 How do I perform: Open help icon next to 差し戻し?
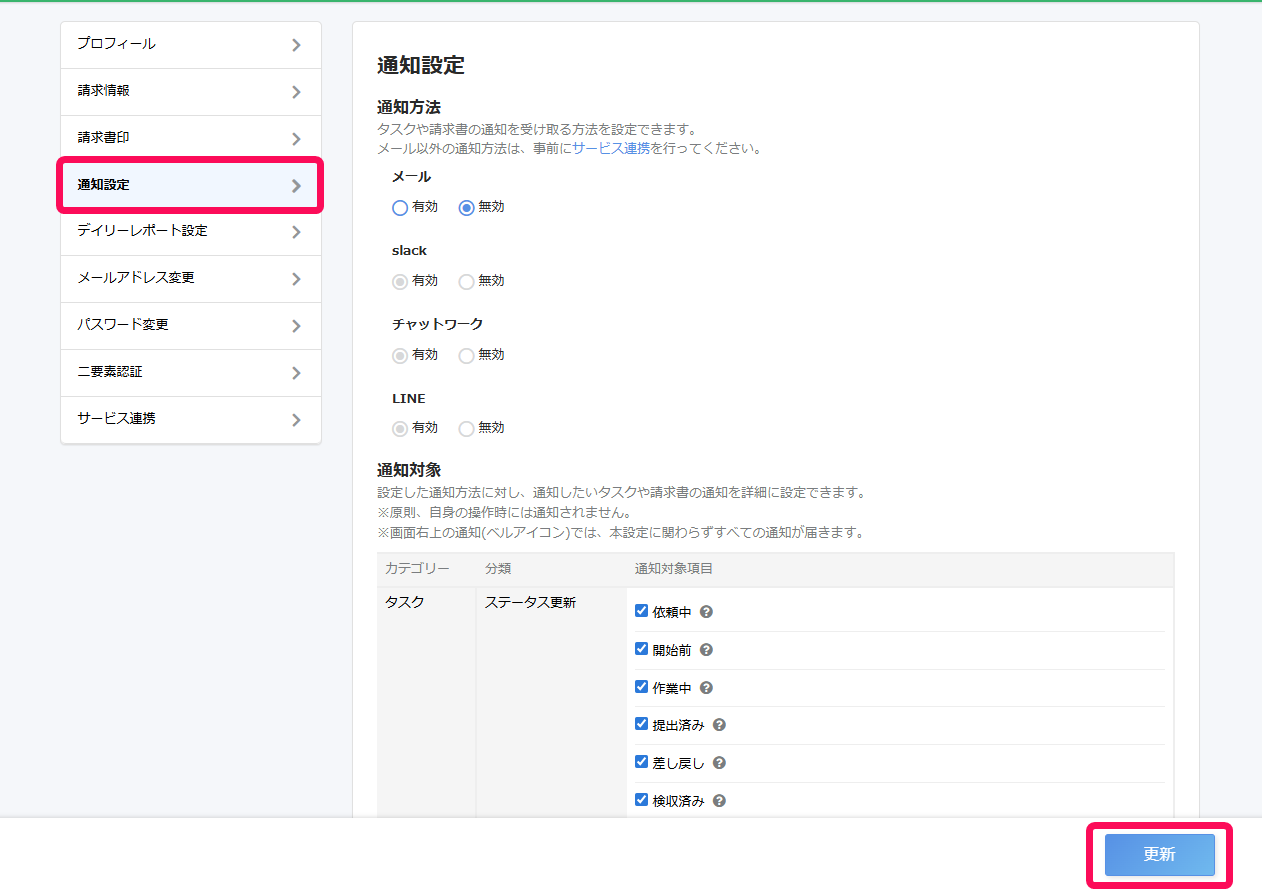[719, 763]
